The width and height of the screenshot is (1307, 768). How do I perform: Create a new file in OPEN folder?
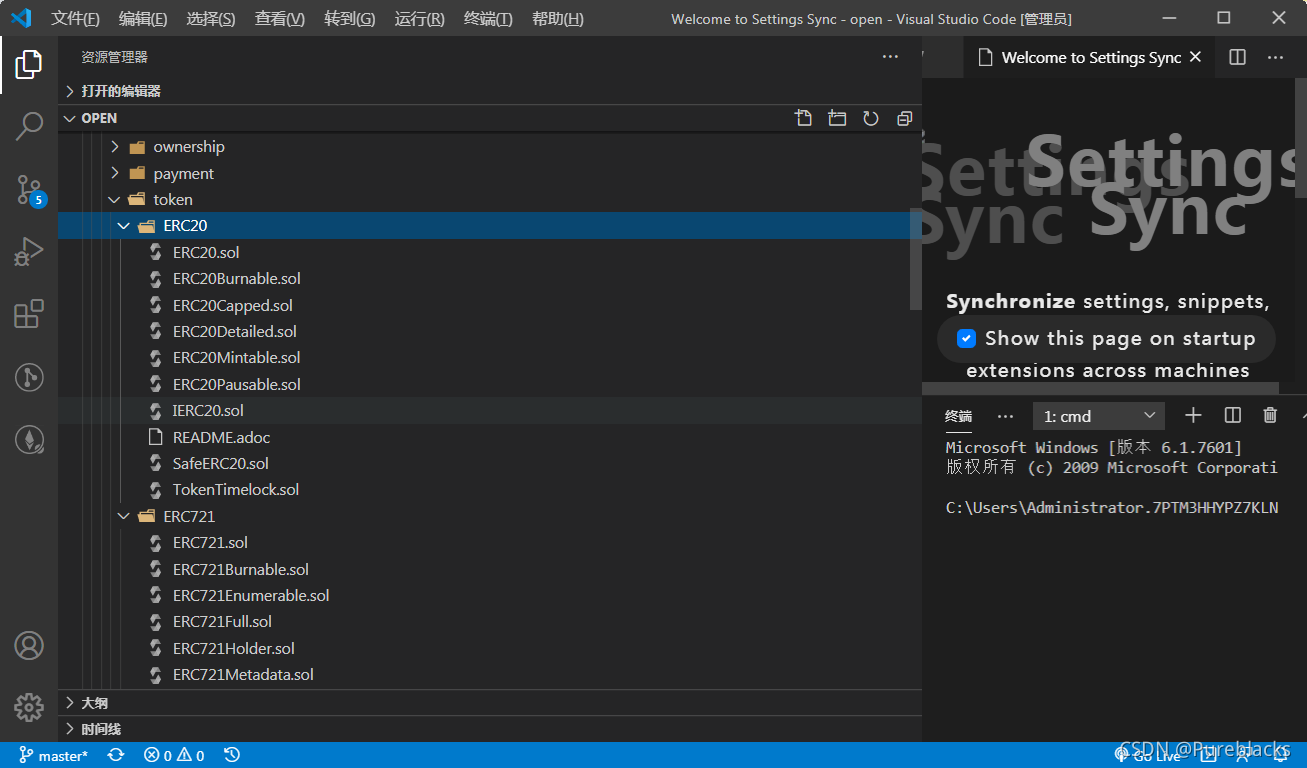803,118
